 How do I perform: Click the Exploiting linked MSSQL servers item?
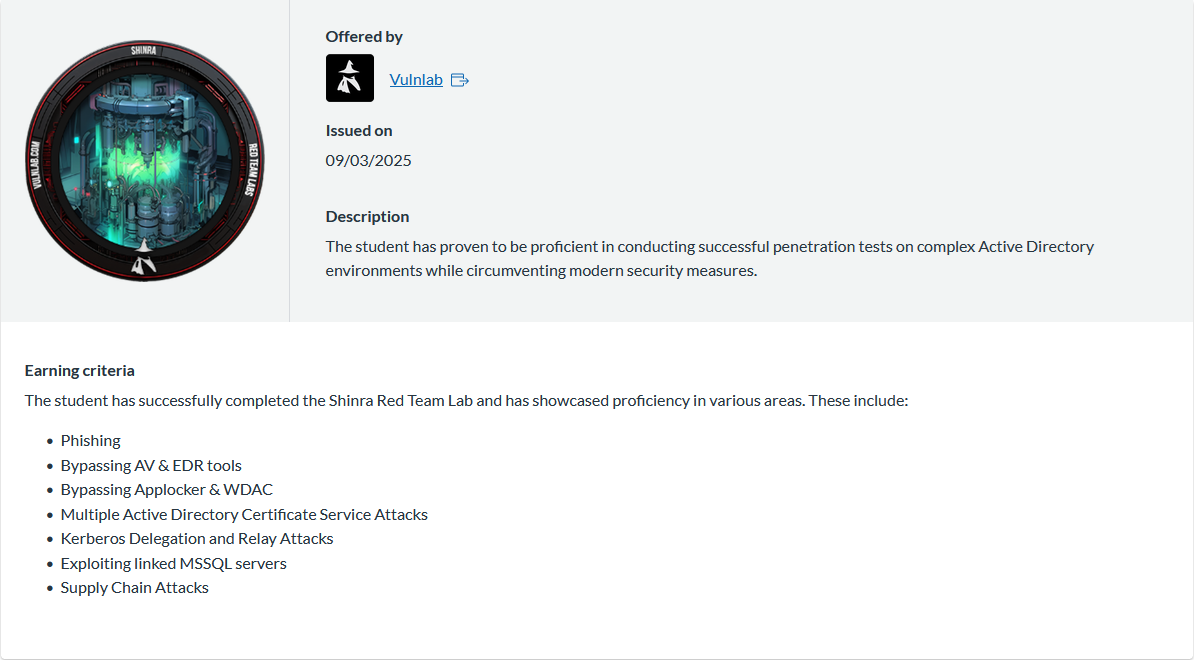174,563
